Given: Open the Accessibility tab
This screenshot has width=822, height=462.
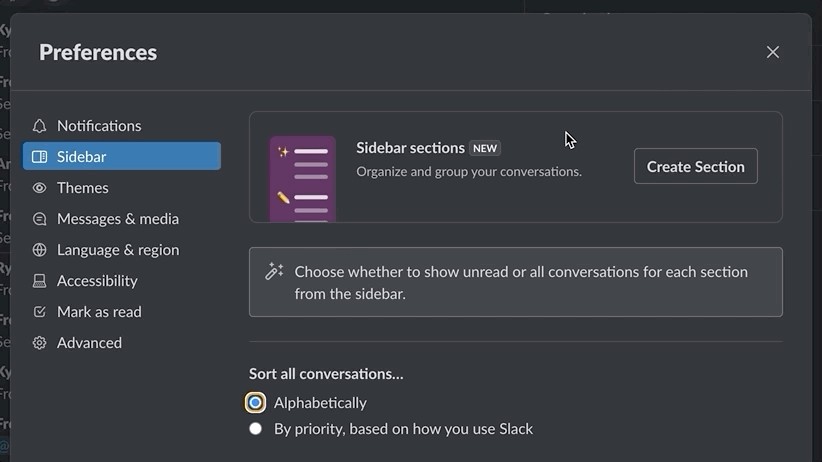Looking at the screenshot, I should 122,281.
